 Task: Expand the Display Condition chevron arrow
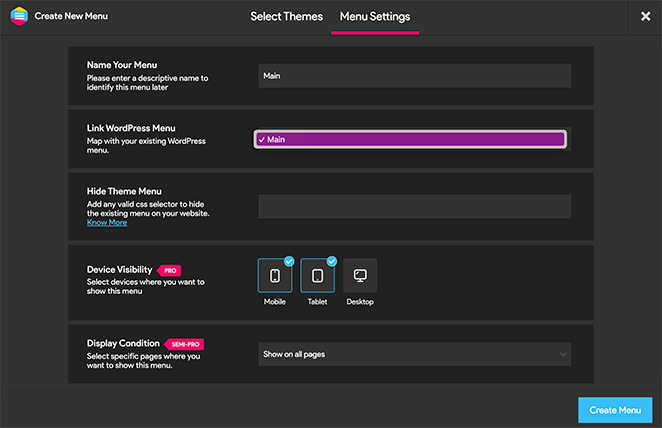pyautogui.click(x=563, y=354)
